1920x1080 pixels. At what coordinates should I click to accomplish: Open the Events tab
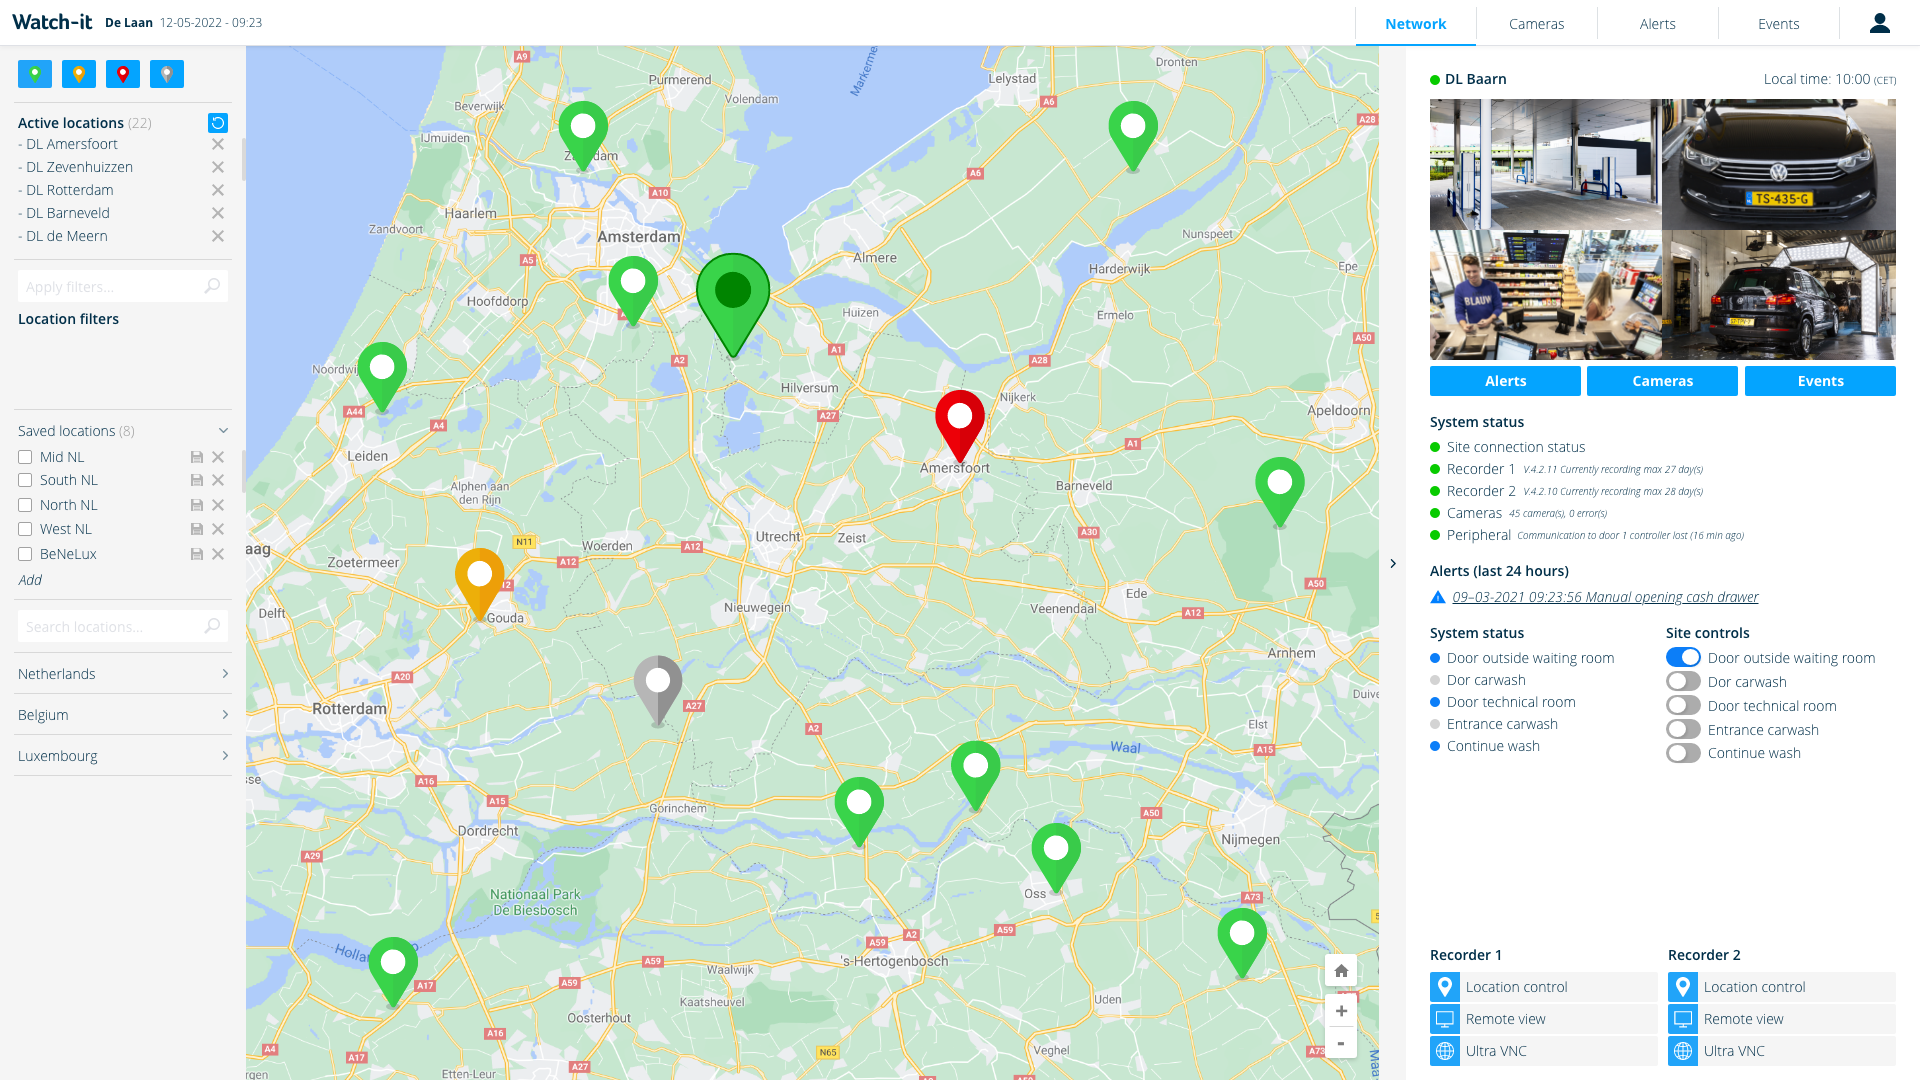pyautogui.click(x=1778, y=24)
